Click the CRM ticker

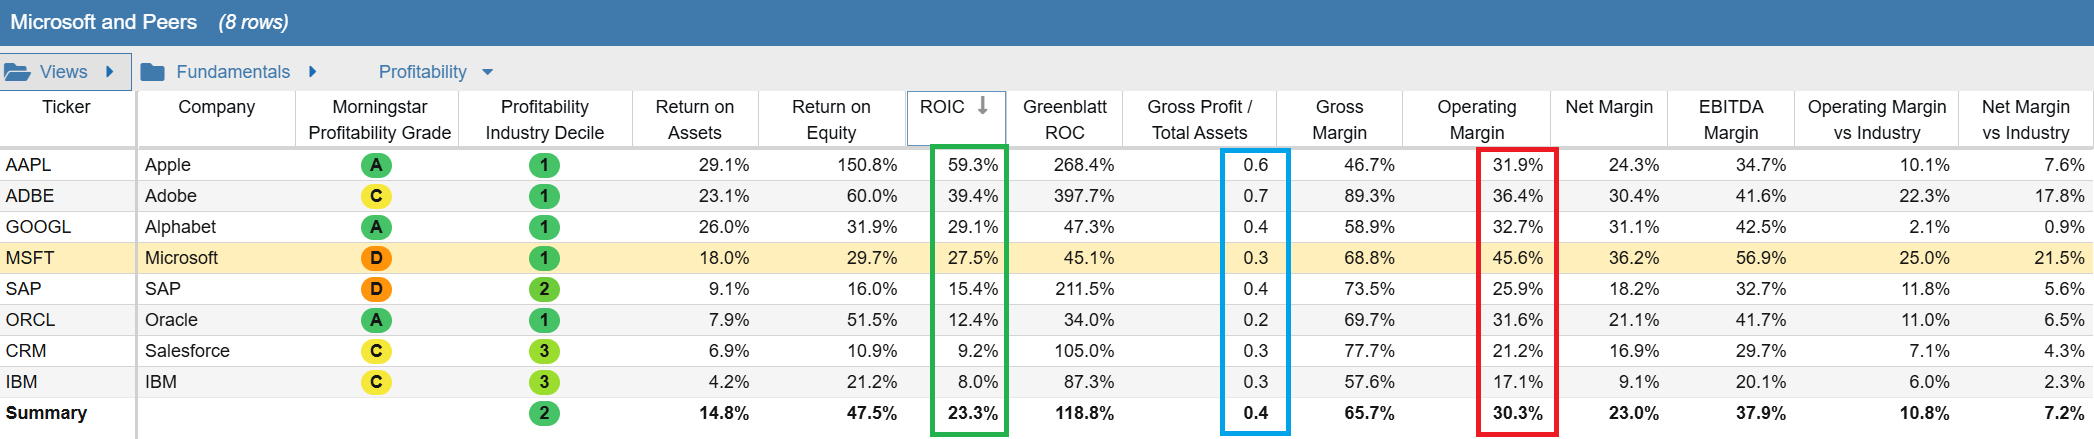(x=26, y=351)
